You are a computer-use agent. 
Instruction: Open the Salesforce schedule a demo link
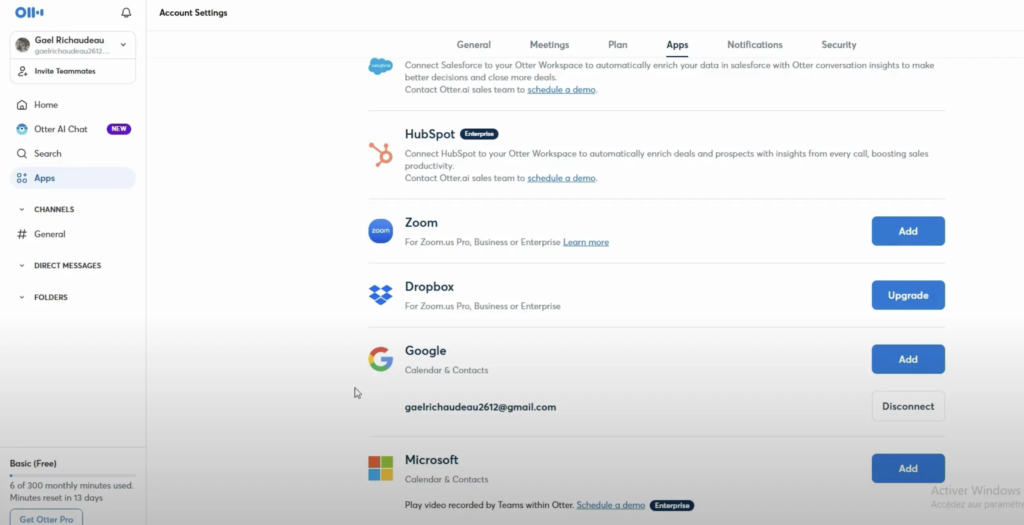point(561,89)
